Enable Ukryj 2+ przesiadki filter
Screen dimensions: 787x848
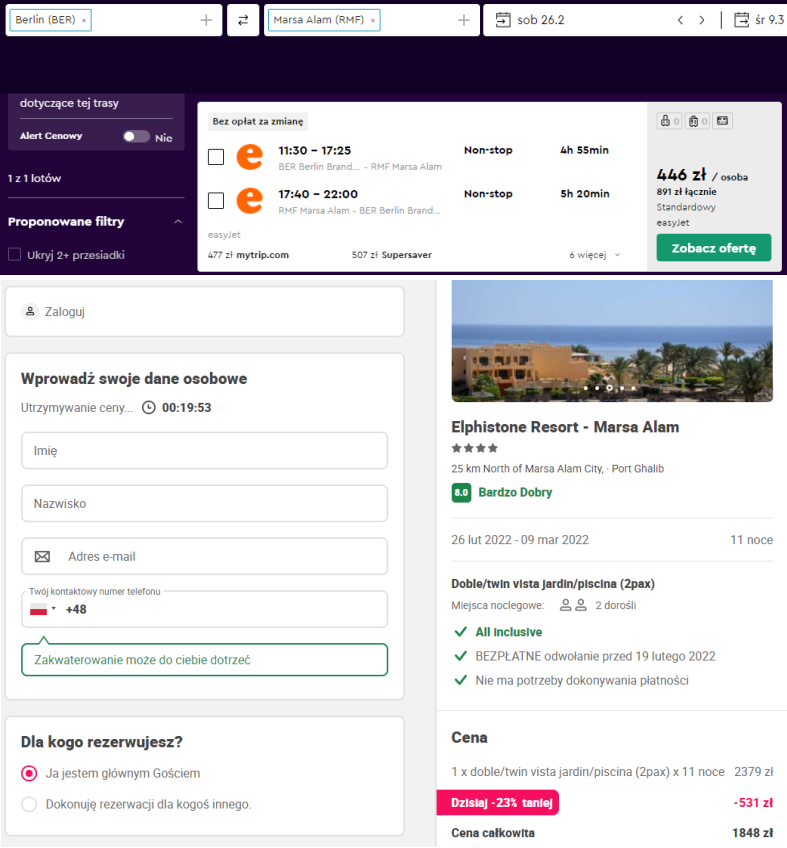click(x=15, y=255)
